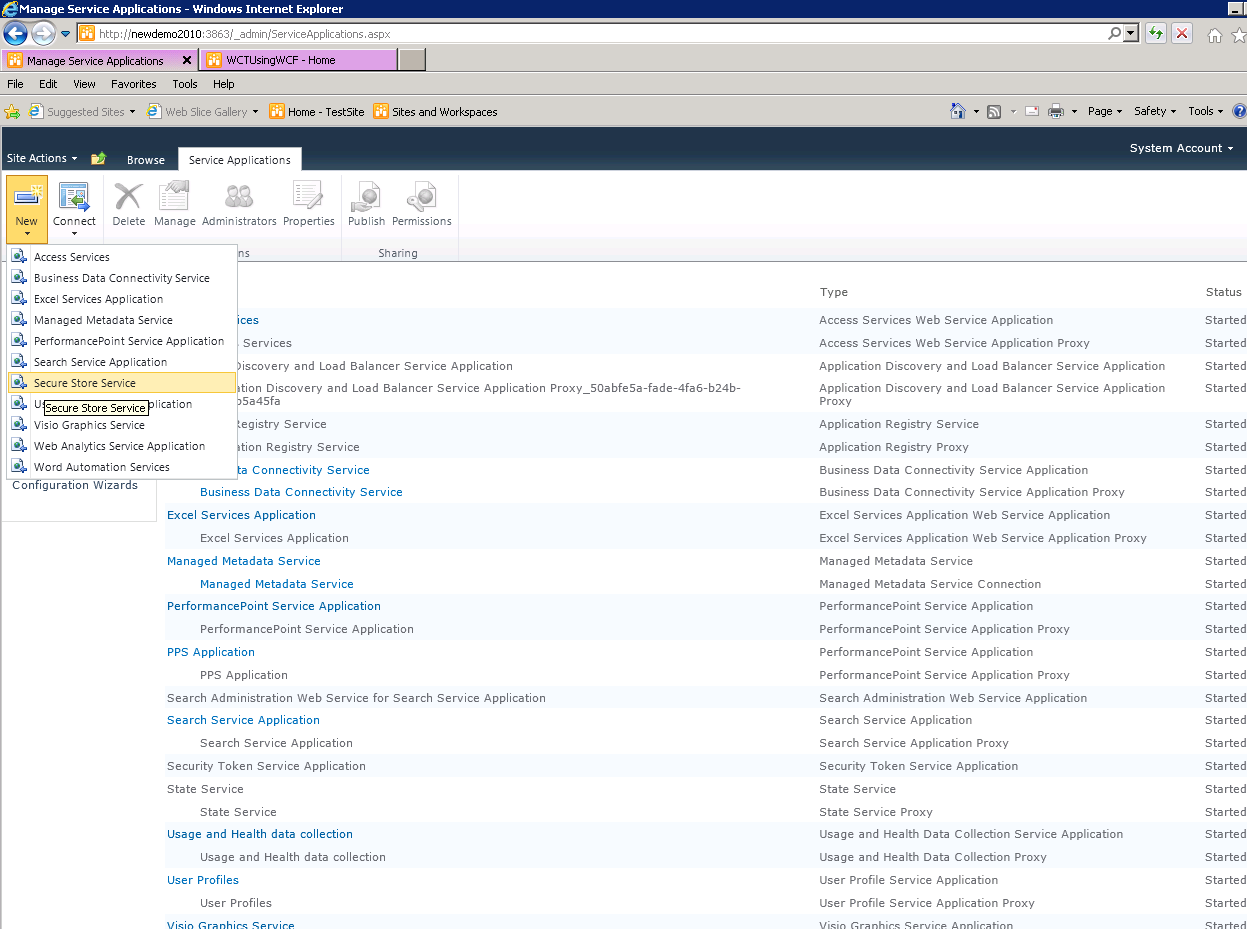Select Secure Store Service from New menu
This screenshot has width=1247, height=929.
pos(122,383)
